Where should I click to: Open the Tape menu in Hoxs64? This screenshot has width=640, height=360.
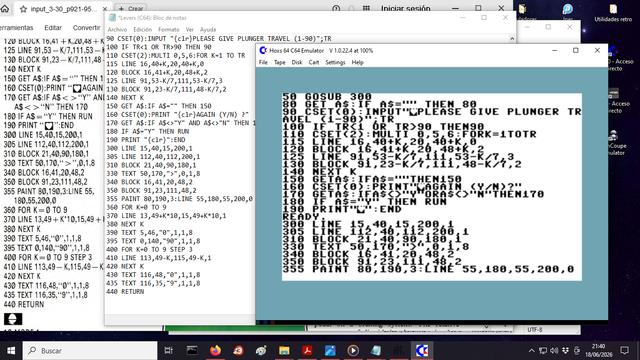[280, 62]
